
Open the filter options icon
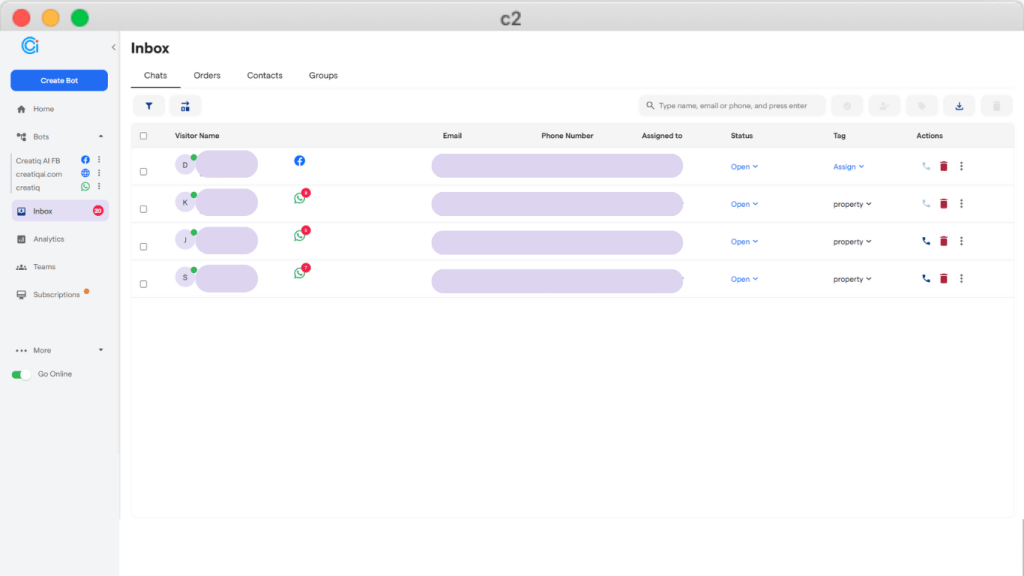148,105
